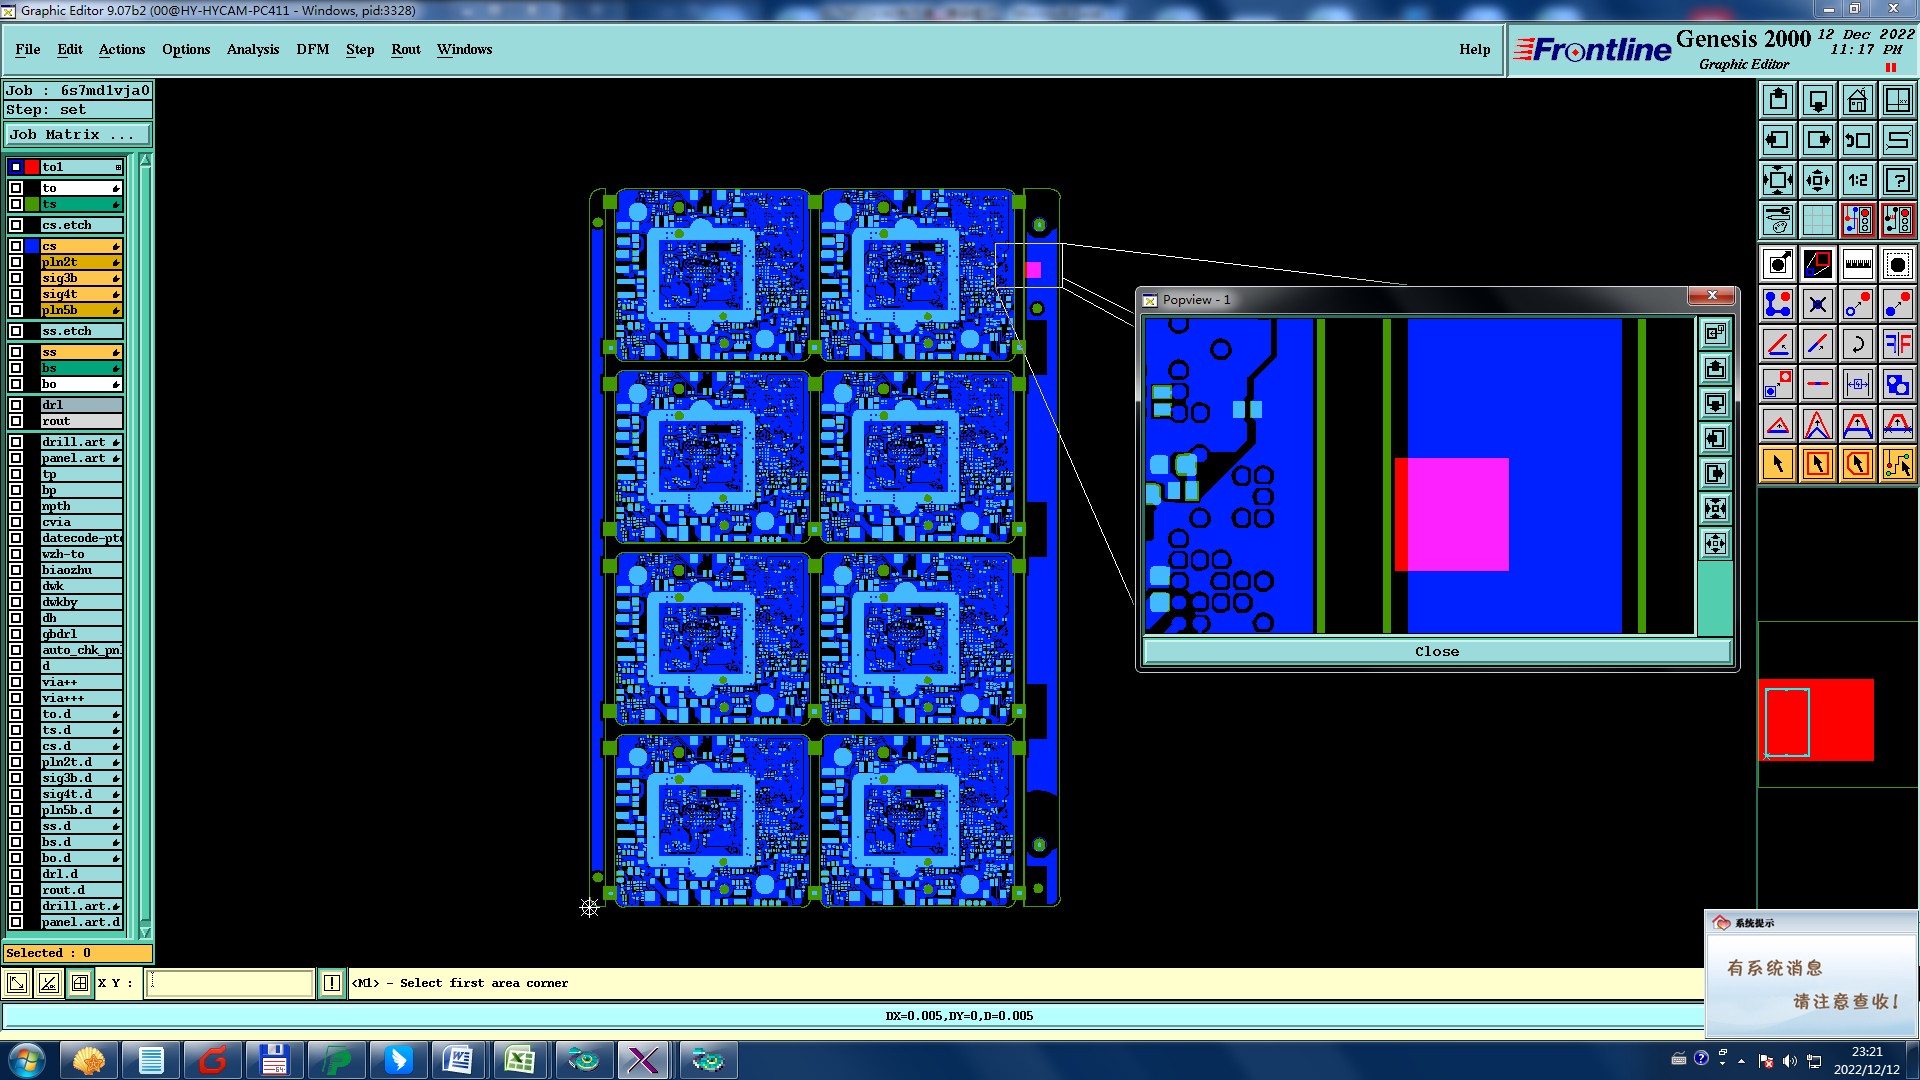Open the Analysis menu
Viewport: 1920px width, 1080px height.
point(252,49)
